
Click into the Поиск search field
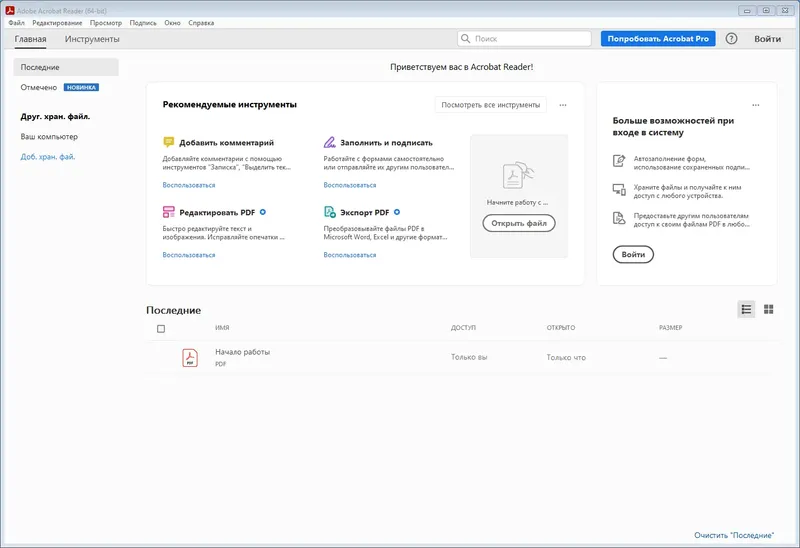[x=524, y=39]
